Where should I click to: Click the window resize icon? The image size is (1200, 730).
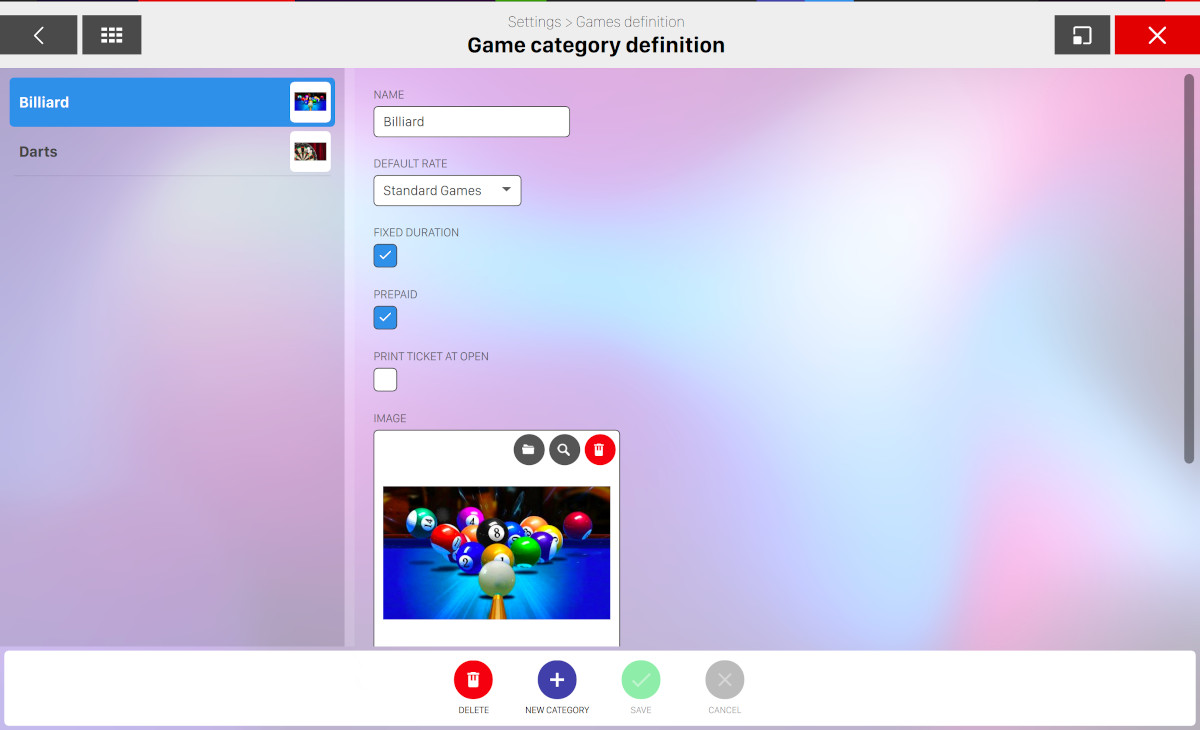click(x=1082, y=35)
